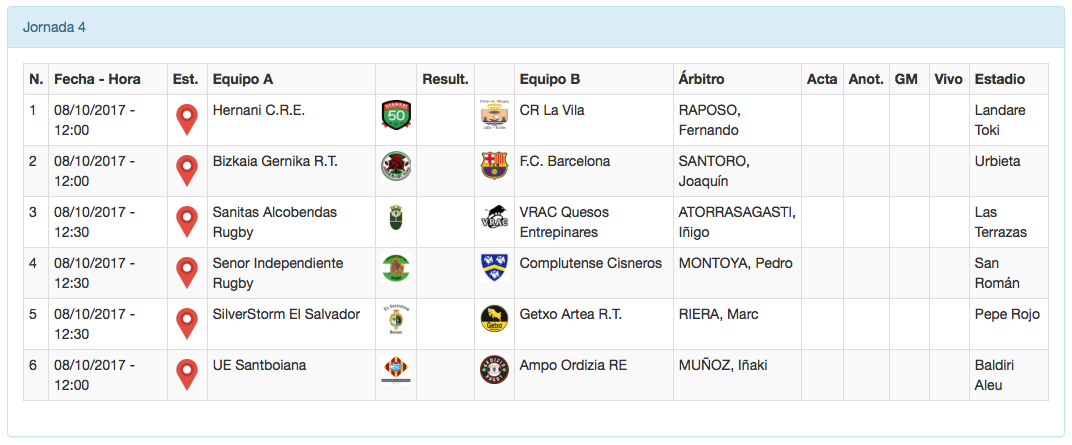1072x445 pixels.
Task: Click the map pin for Hernani C.R.E. match
Action: click(186, 119)
